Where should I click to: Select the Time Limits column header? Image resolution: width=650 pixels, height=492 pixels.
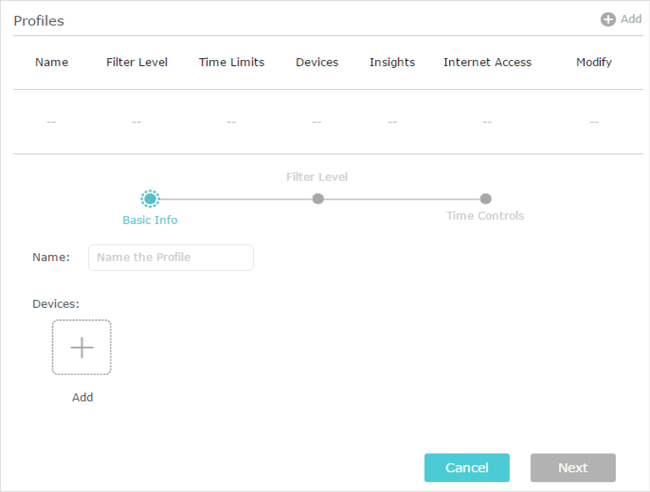231,62
